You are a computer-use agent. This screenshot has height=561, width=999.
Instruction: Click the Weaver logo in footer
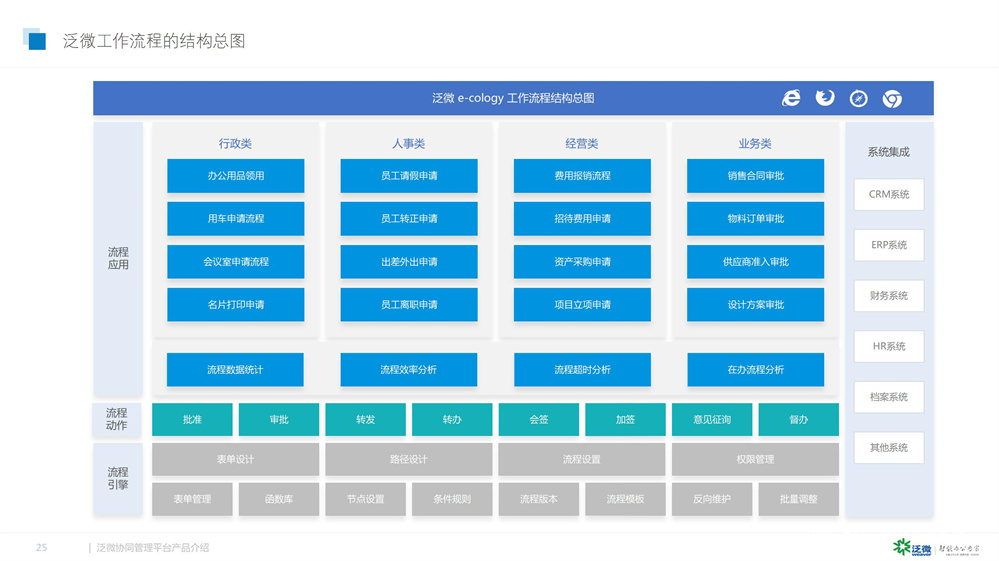(x=912, y=547)
